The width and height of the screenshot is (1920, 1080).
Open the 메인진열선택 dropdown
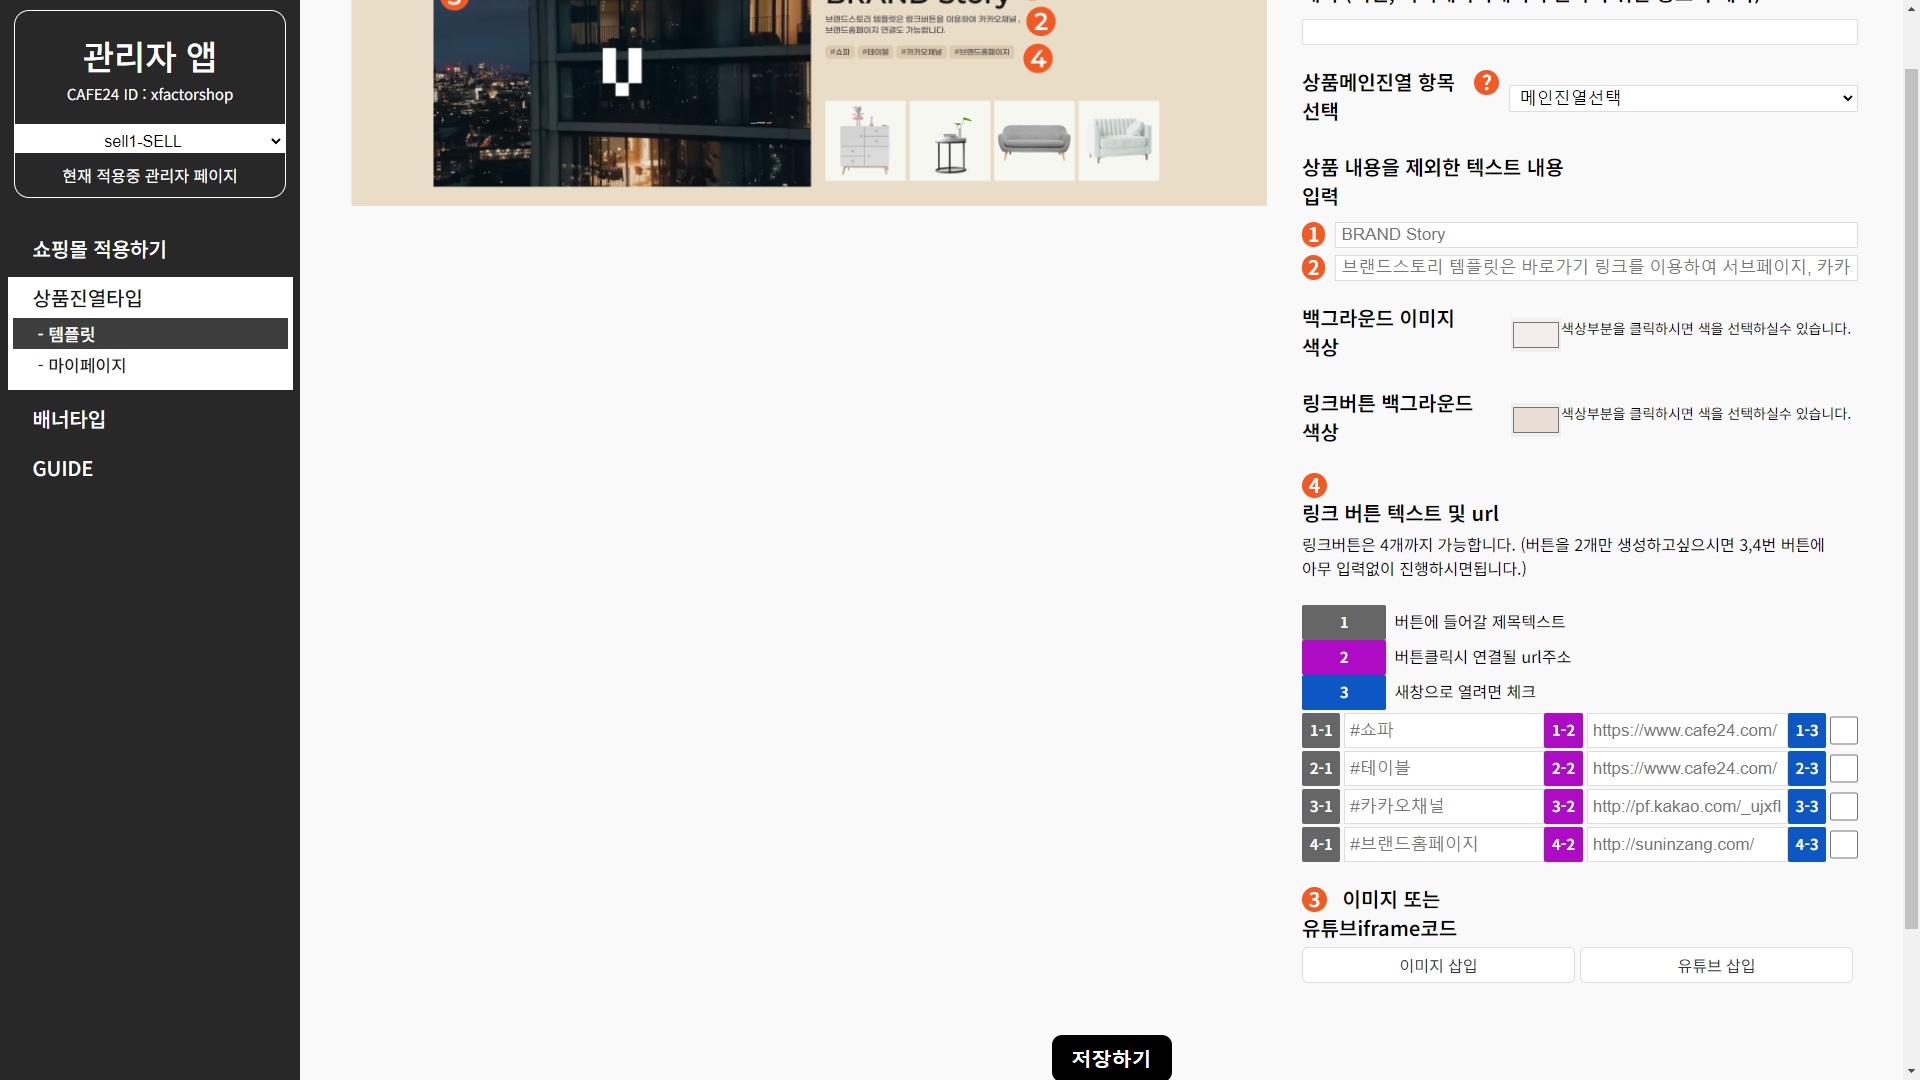coord(1682,98)
